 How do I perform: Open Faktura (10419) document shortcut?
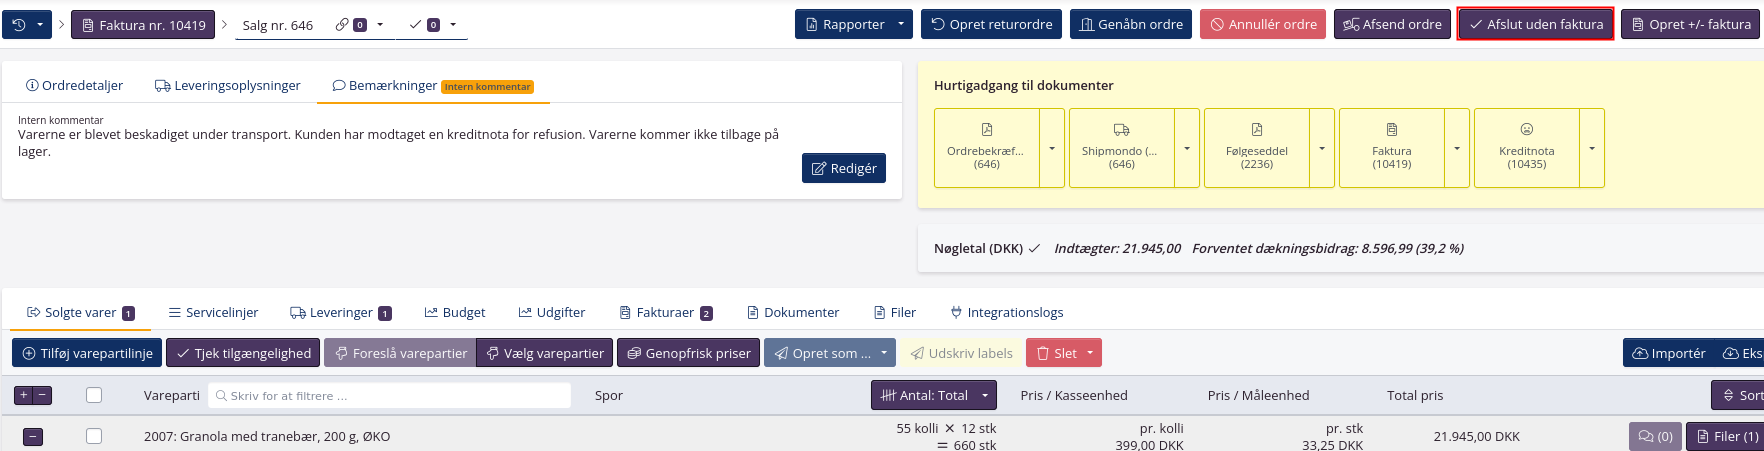1392,148
